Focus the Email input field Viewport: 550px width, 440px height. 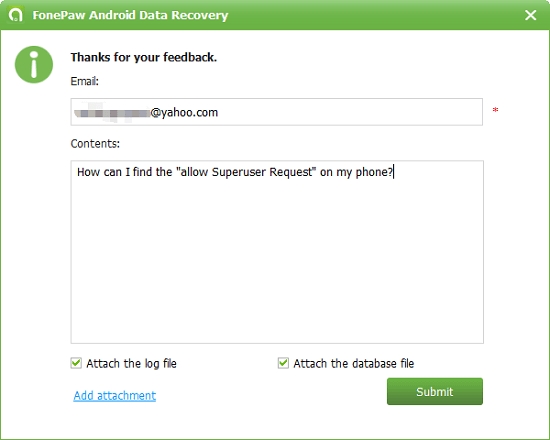coord(276,112)
